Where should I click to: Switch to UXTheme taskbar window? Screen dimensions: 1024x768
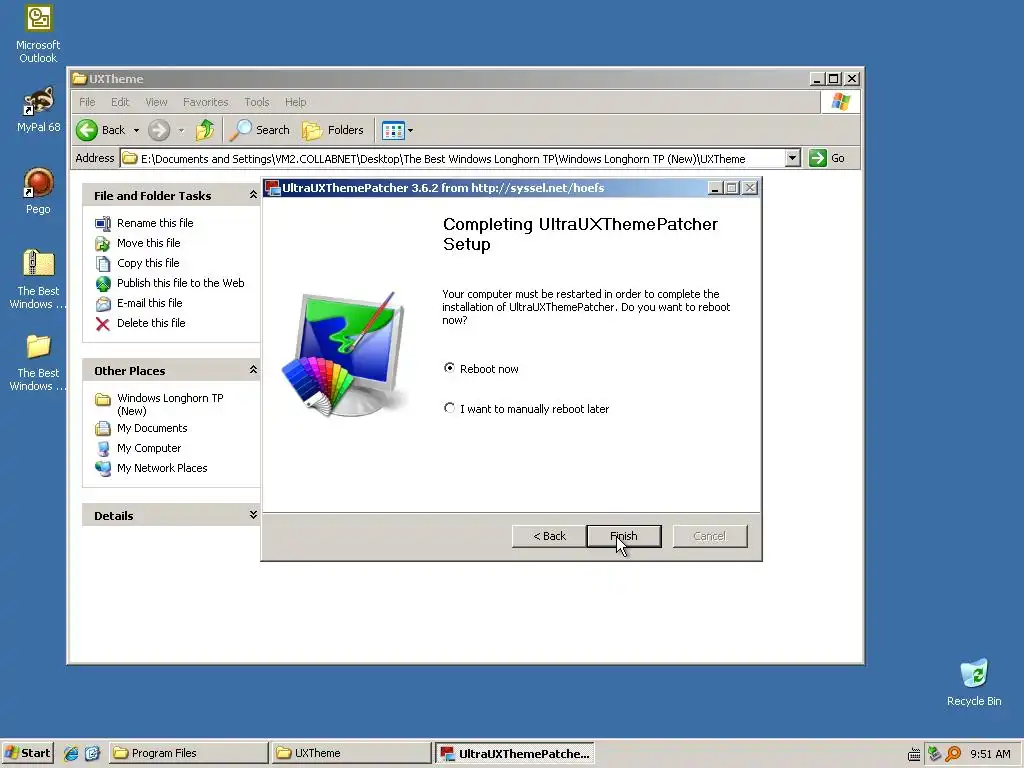click(x=351, y=753)
